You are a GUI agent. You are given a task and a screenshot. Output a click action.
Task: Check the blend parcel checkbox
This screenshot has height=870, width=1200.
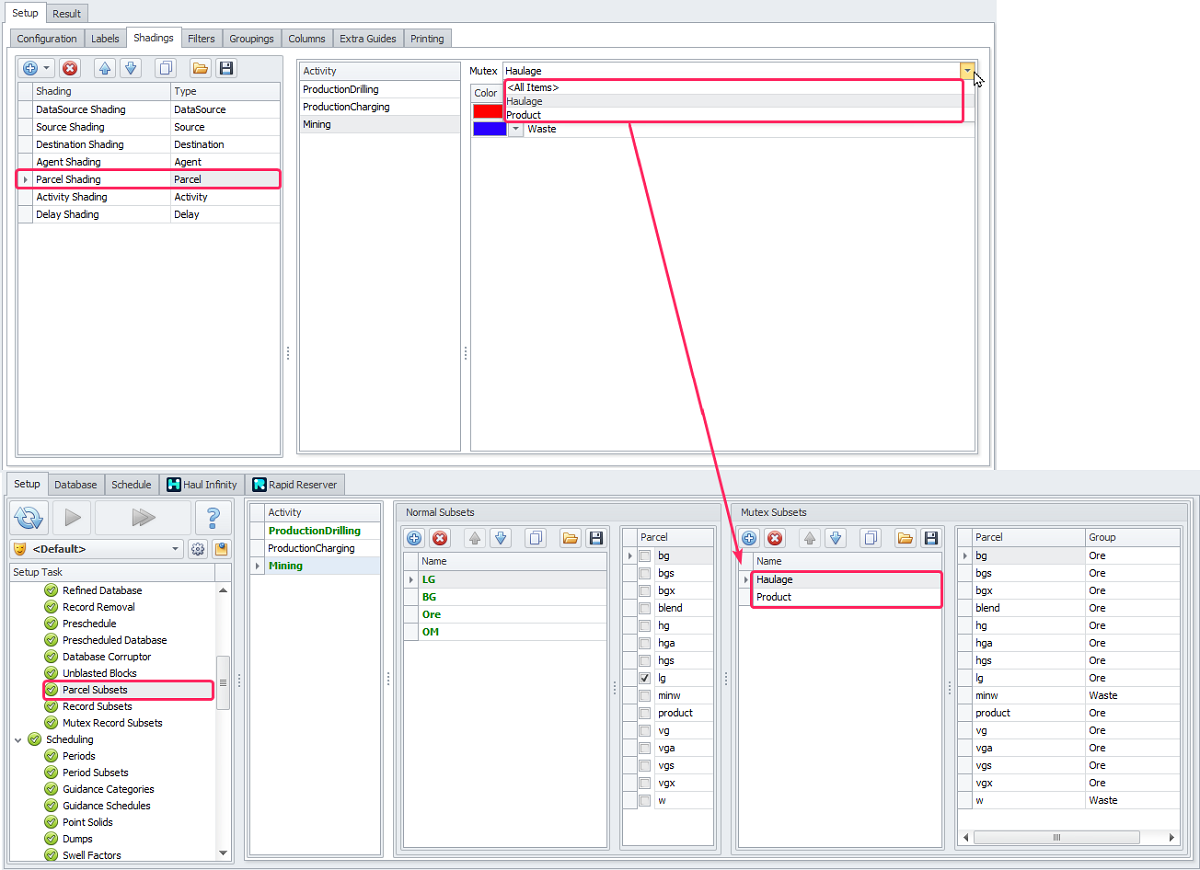pos(645,608)
